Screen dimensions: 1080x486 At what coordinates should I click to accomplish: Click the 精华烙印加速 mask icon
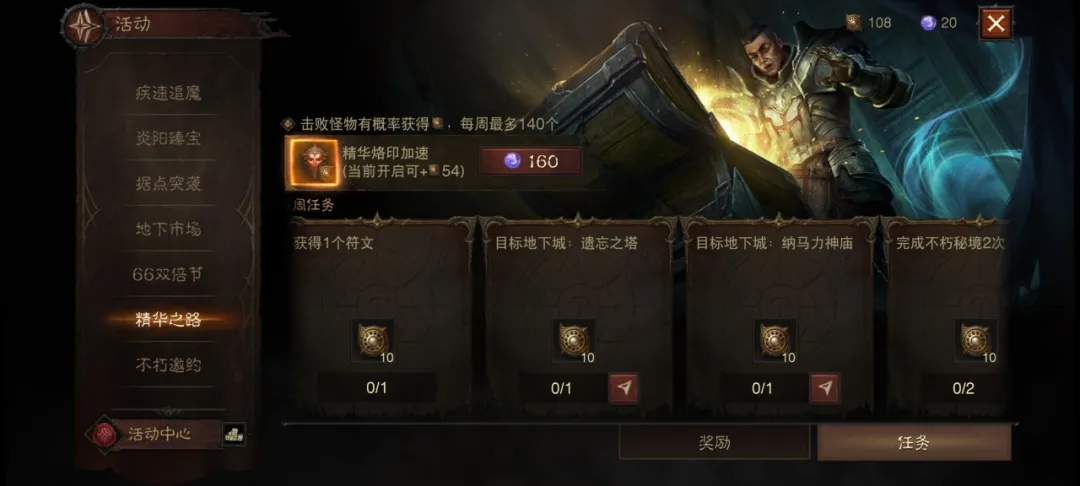(313, 162)
